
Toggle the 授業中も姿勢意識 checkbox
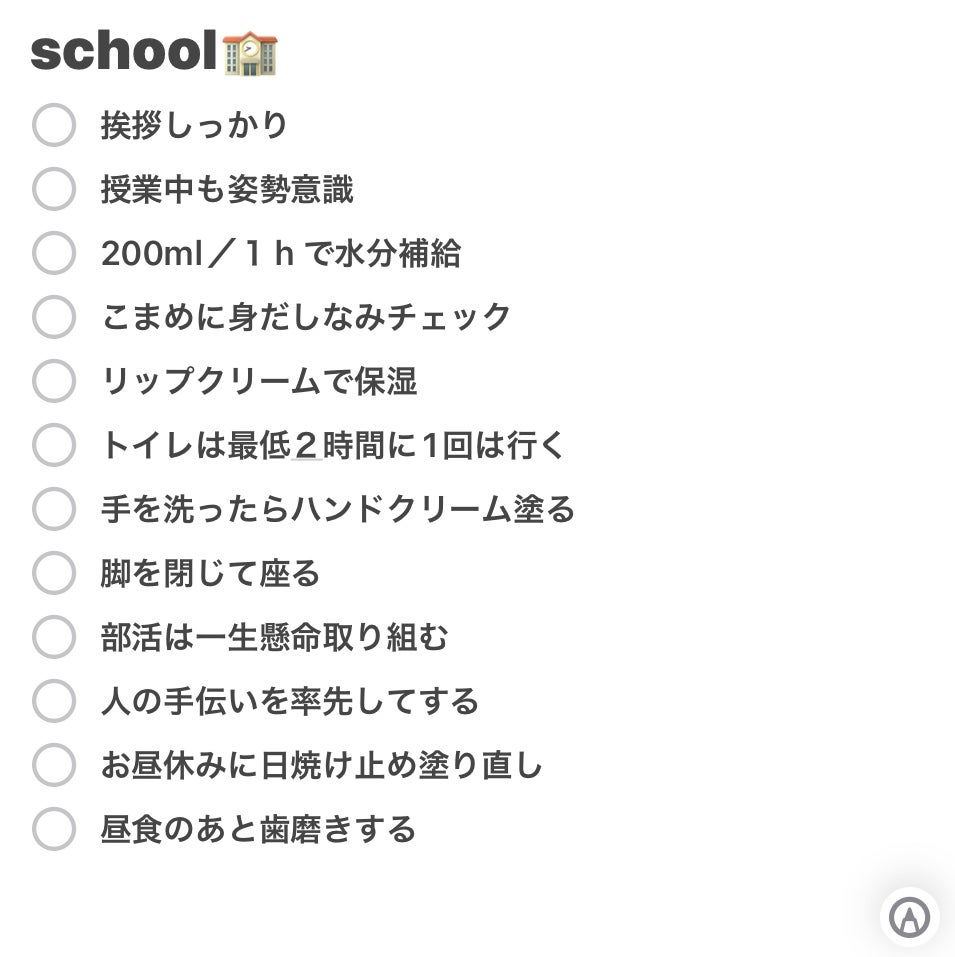pos(54,190)
